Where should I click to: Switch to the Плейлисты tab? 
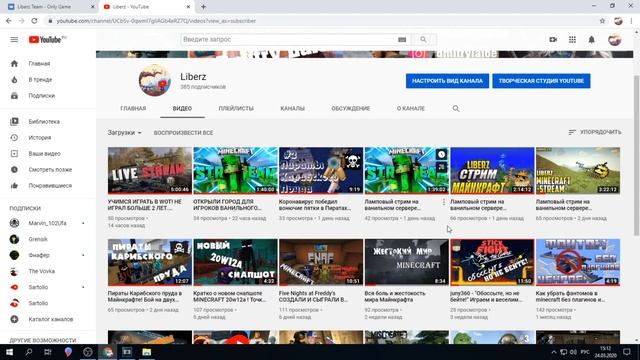(x=236, y=109)
